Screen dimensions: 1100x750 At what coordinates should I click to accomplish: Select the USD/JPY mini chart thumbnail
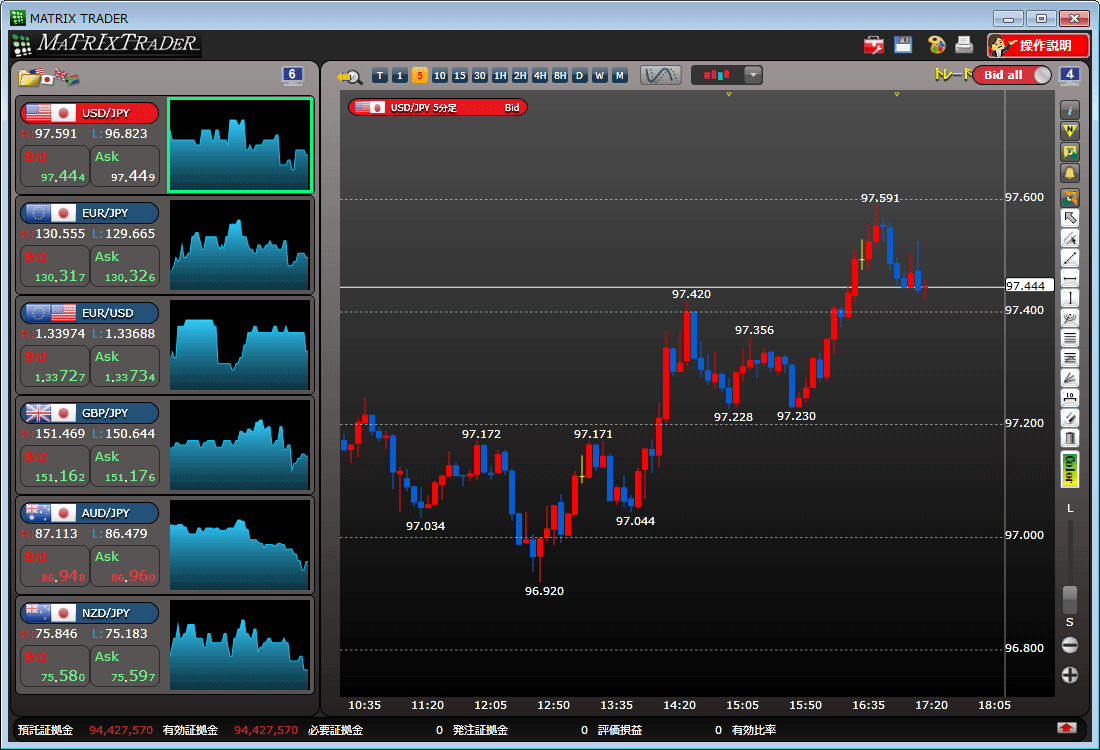[240, 145]
